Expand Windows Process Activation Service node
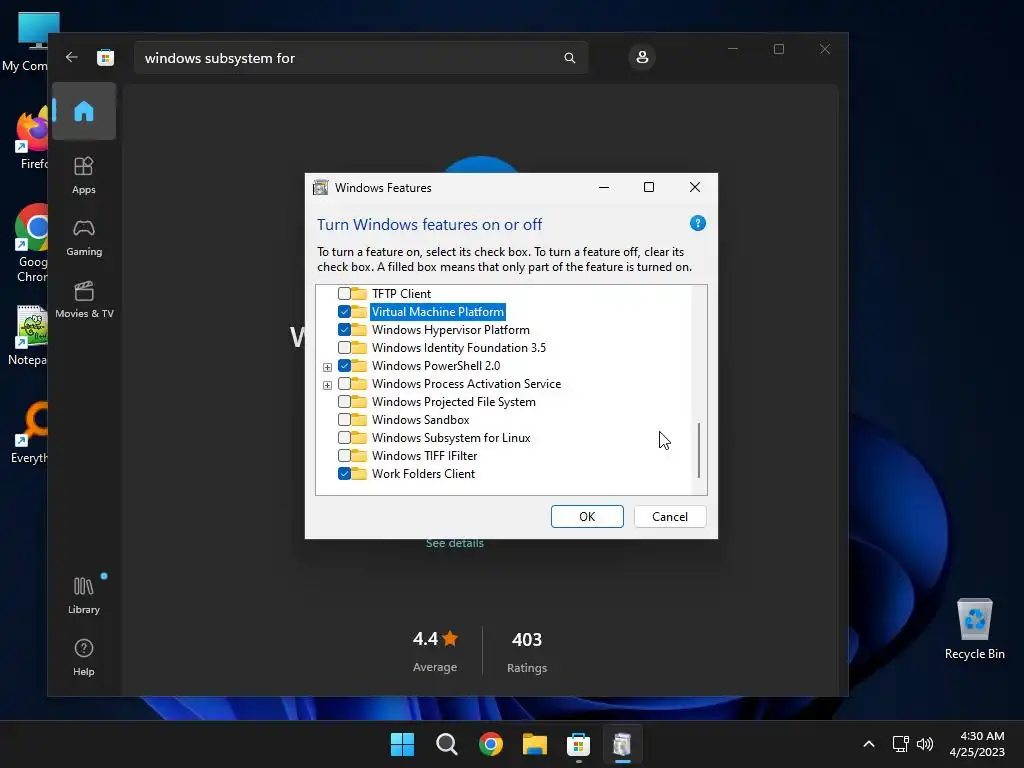Image resolution: width=1024 pixels, height=768 pixels. (x=327, y=385)
